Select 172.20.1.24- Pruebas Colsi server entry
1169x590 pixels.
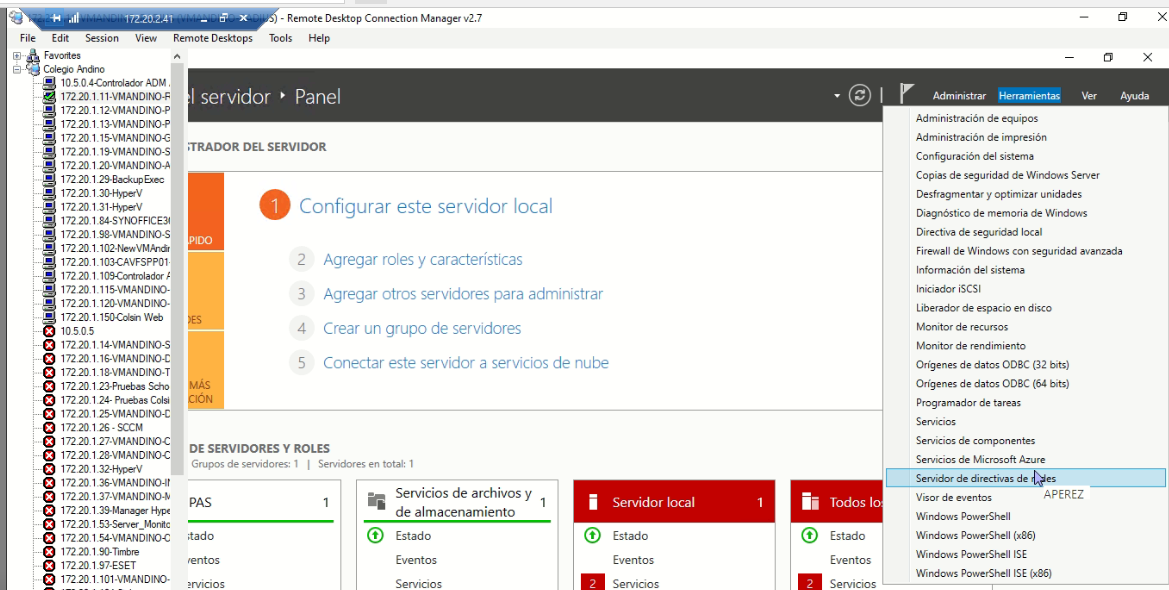click(116, 400)
